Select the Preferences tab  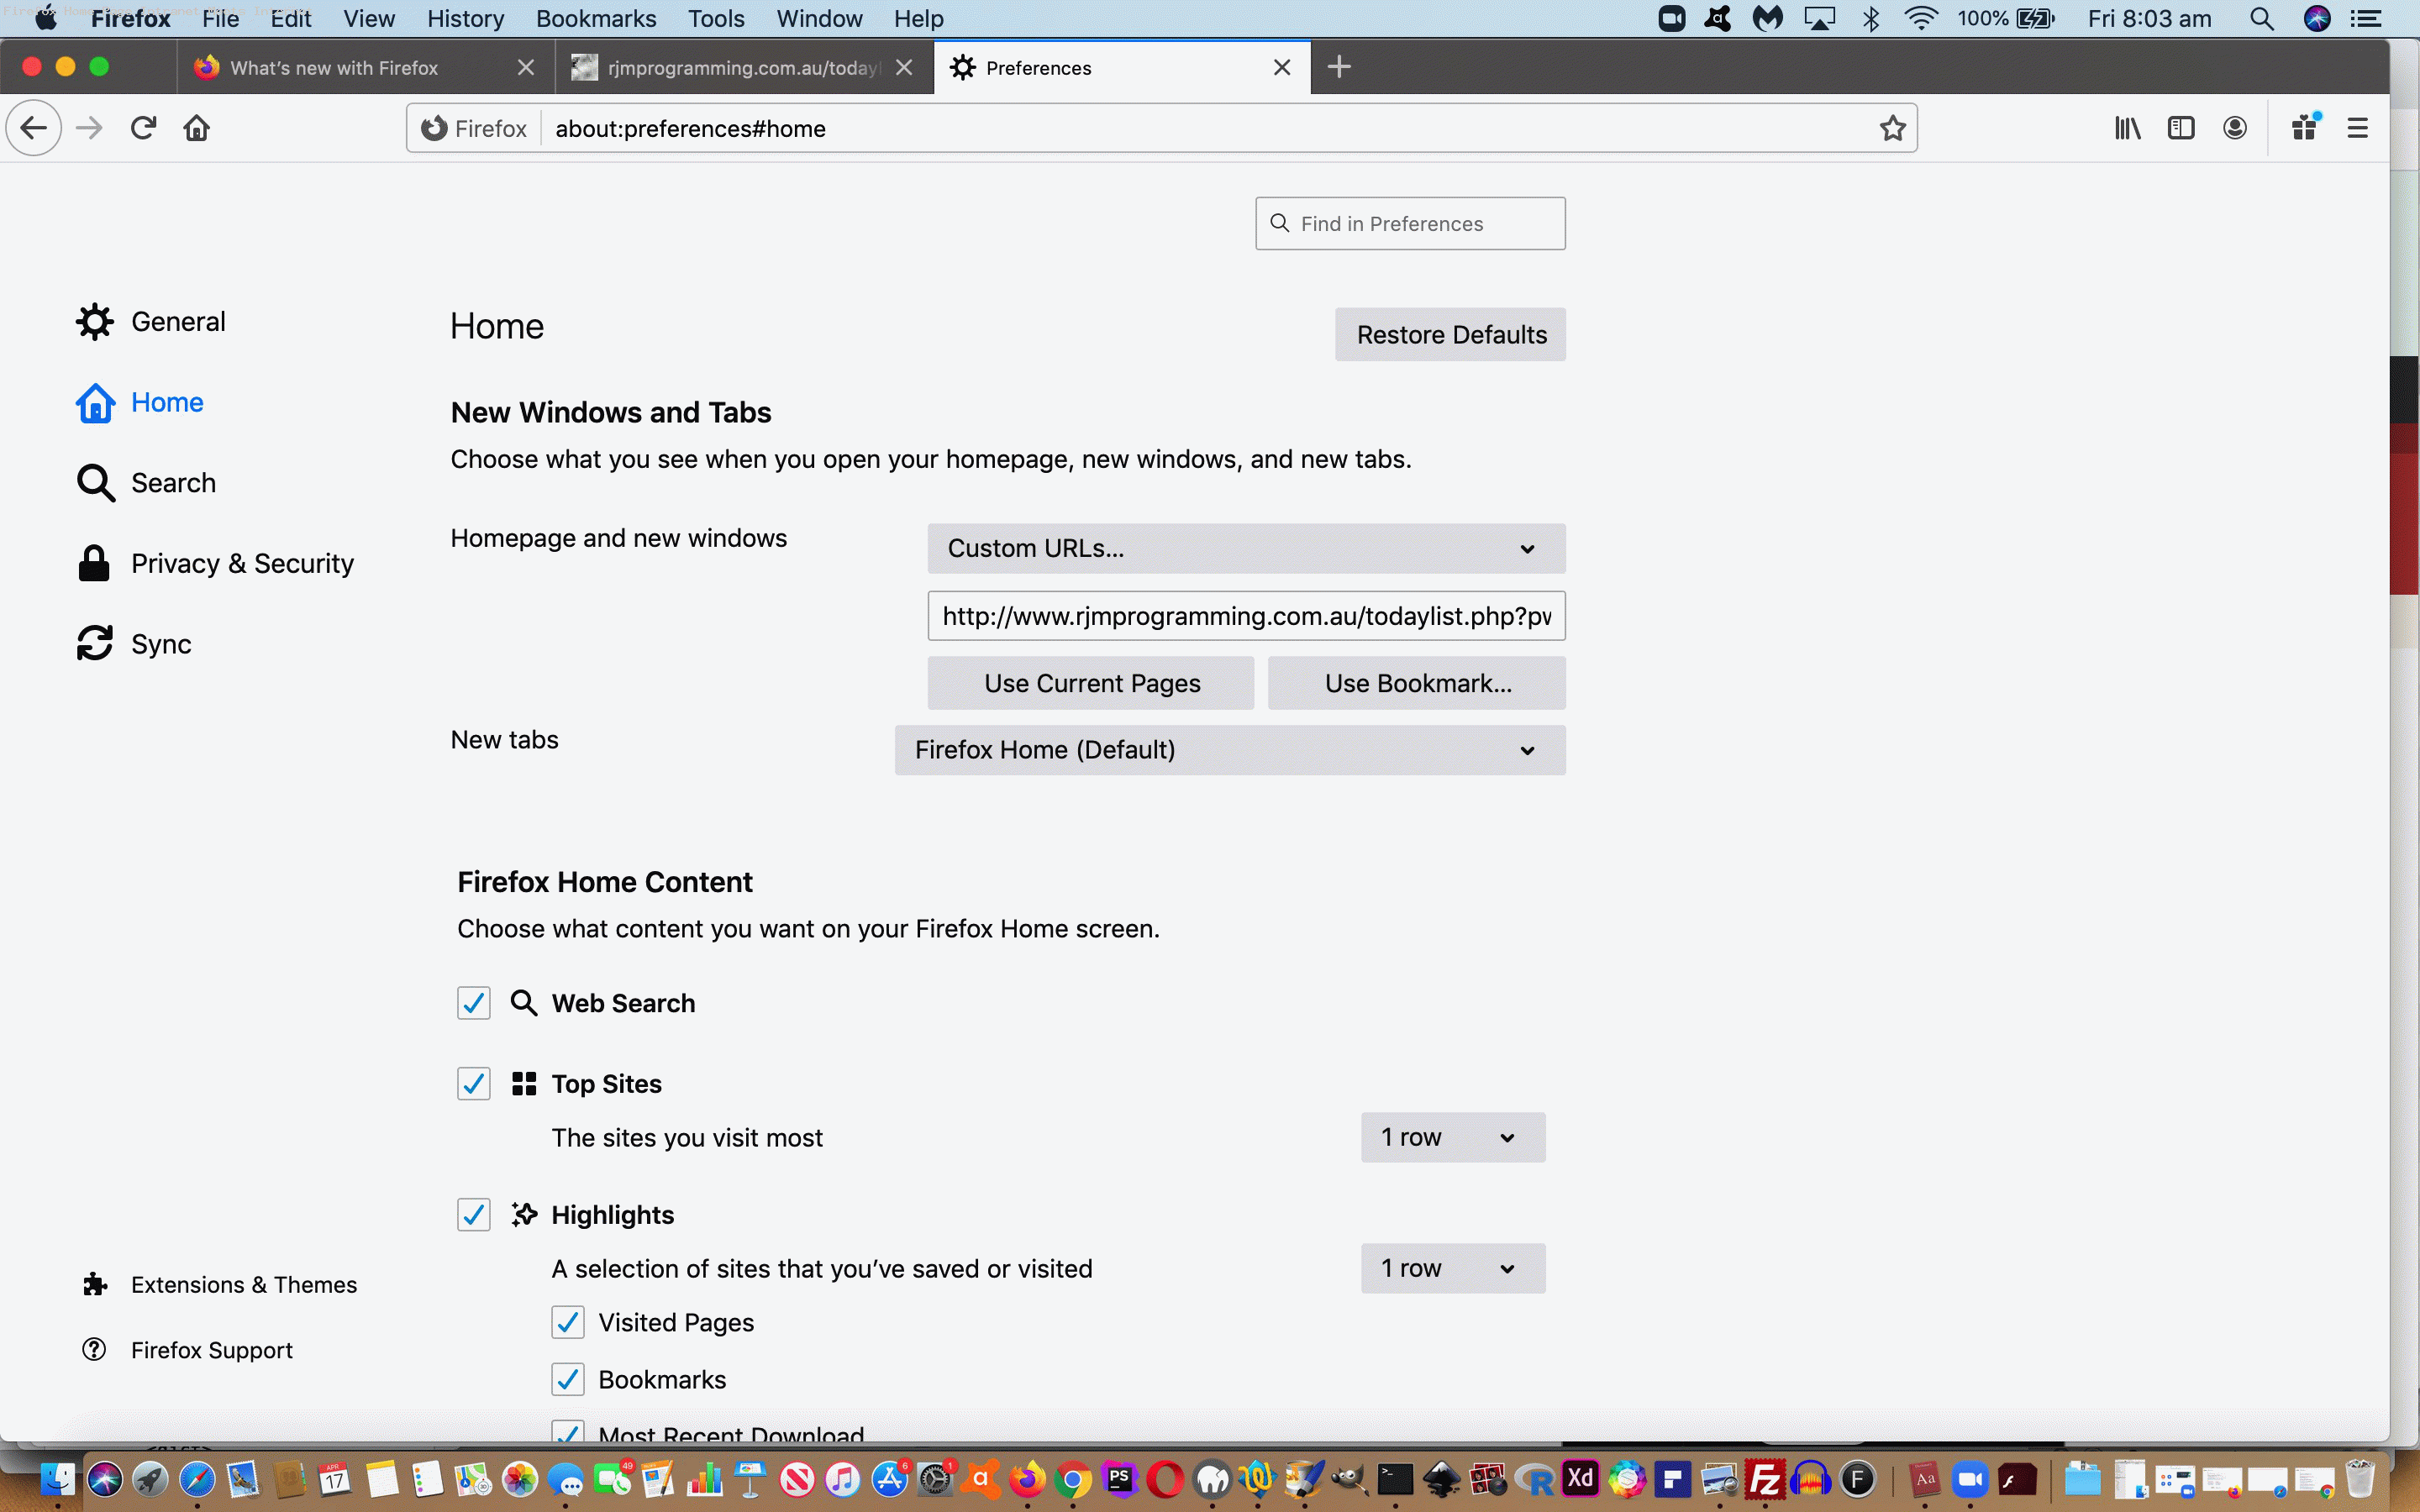[1121, 67]
